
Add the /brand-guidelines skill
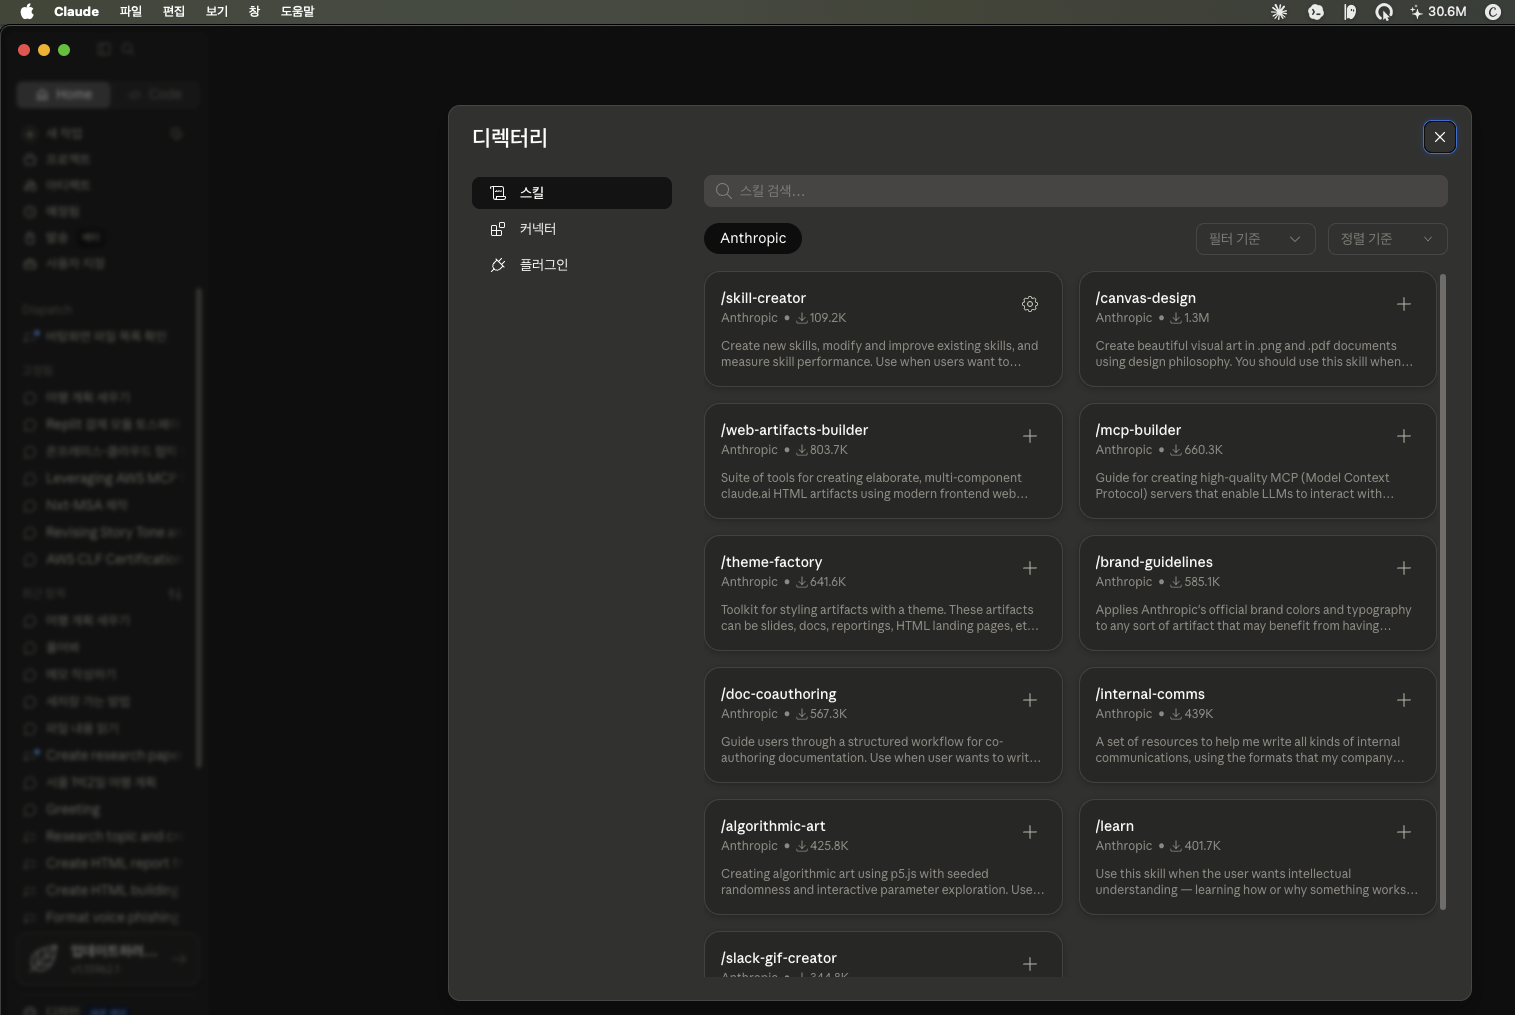1404,568
